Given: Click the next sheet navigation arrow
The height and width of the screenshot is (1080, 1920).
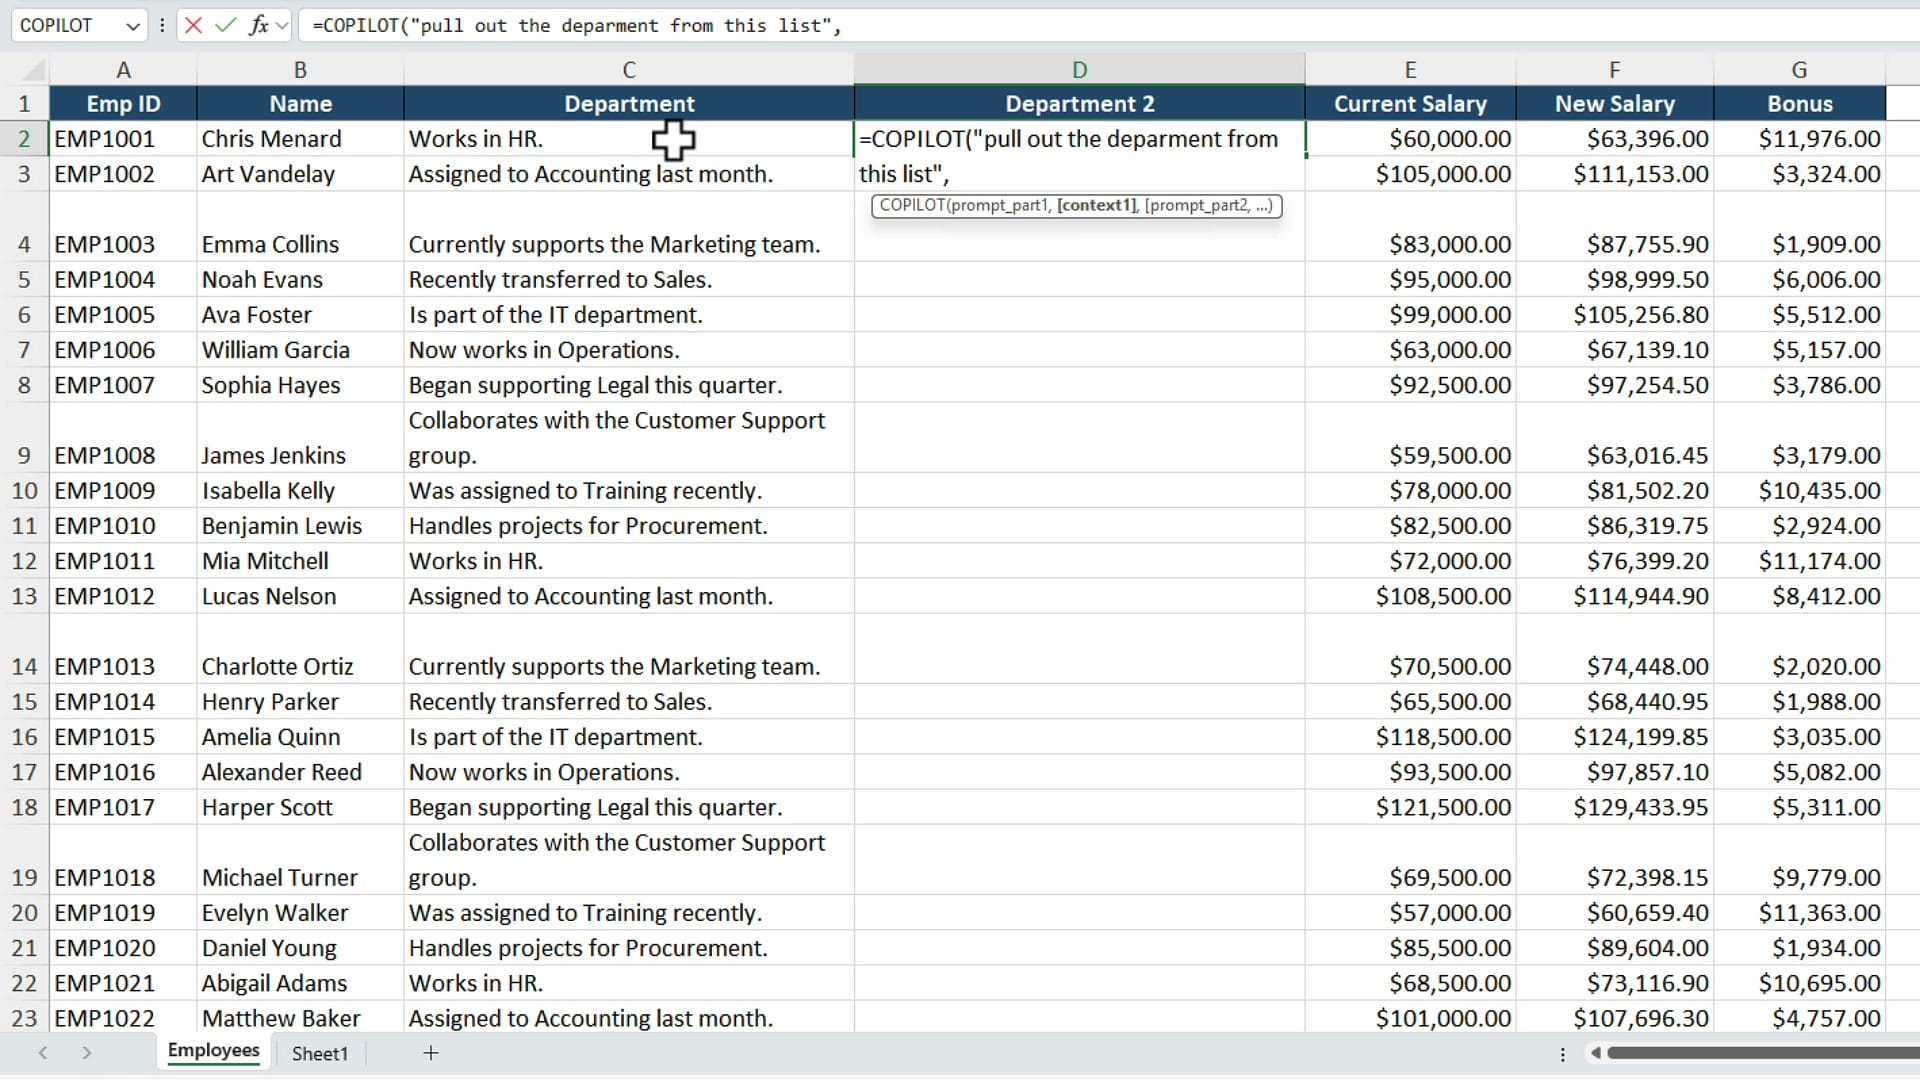Looking at the screenshot, I should (87, 1052).
